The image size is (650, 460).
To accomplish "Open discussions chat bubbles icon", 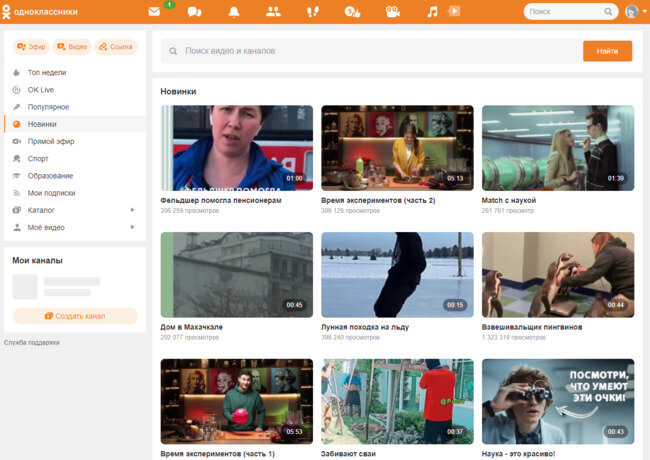I will [194, 12].
